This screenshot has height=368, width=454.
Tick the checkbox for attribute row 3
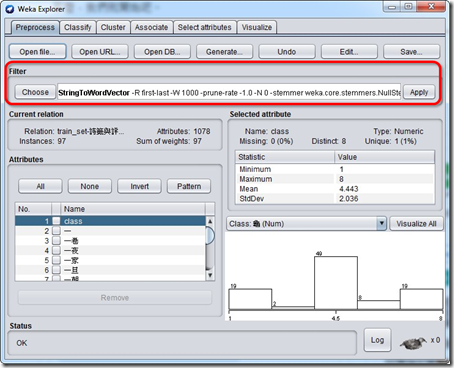point(56,241)
